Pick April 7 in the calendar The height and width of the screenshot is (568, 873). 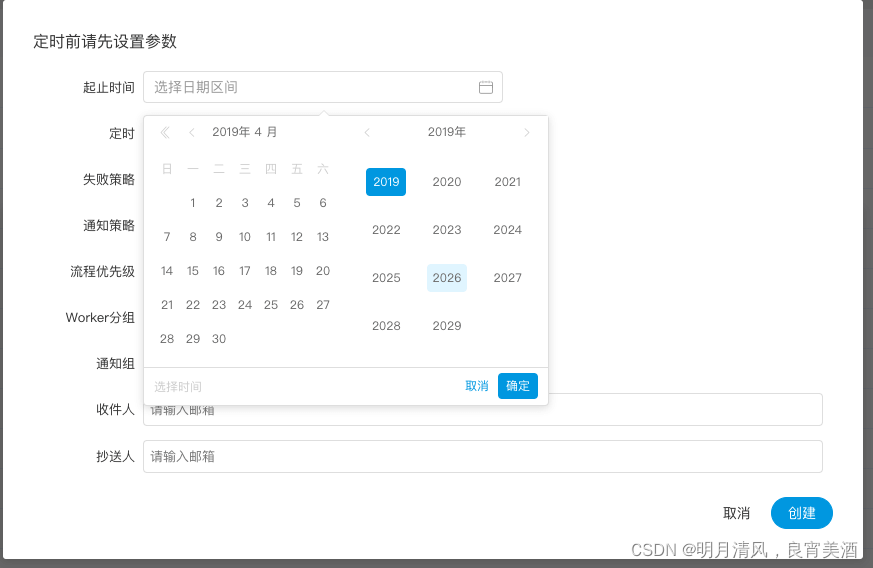coord(167,237)
